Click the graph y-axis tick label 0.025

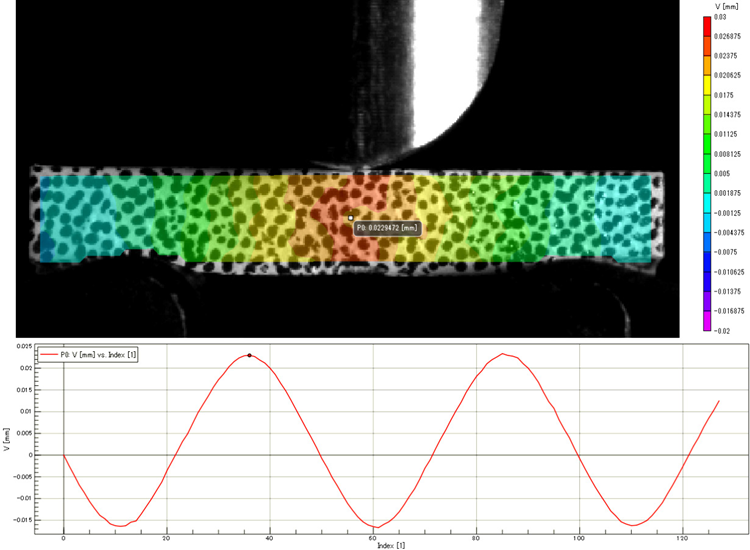coord(24,346)
